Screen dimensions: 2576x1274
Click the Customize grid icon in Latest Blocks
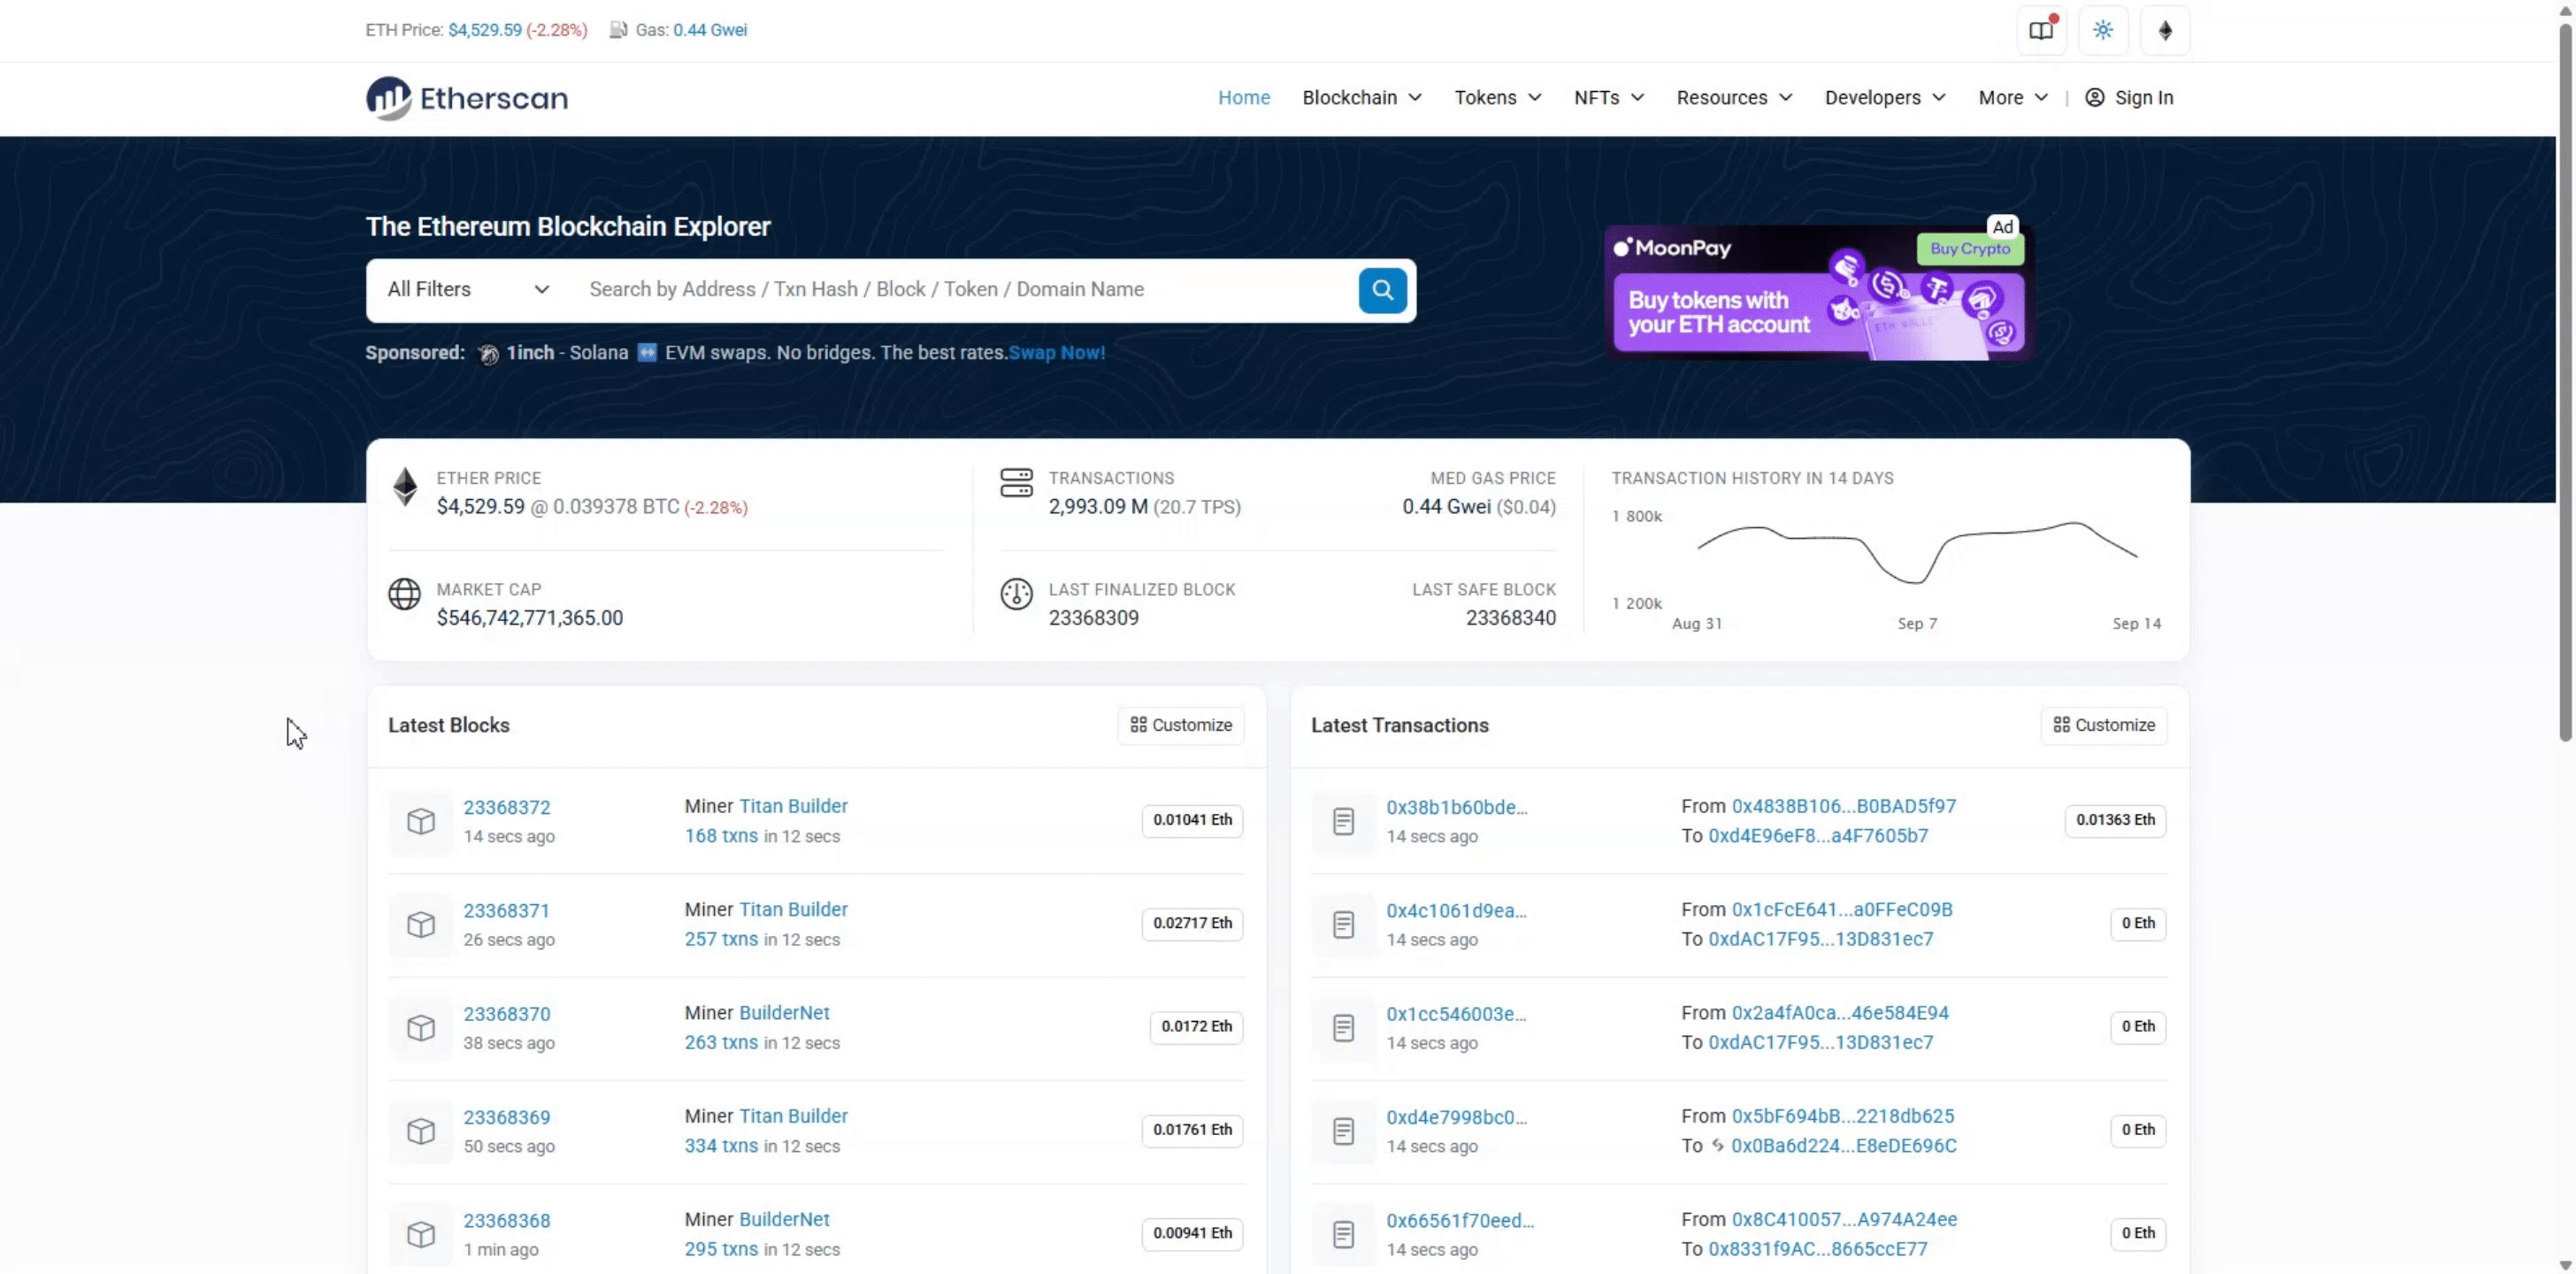1138,725
